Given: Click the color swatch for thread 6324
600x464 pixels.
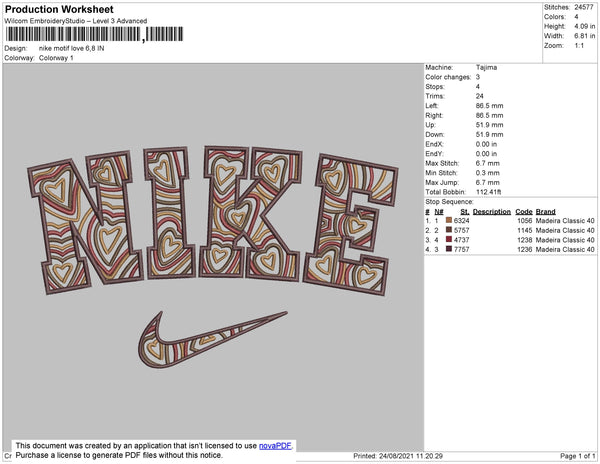Looking at the screenshot, I should pos(449,220).
